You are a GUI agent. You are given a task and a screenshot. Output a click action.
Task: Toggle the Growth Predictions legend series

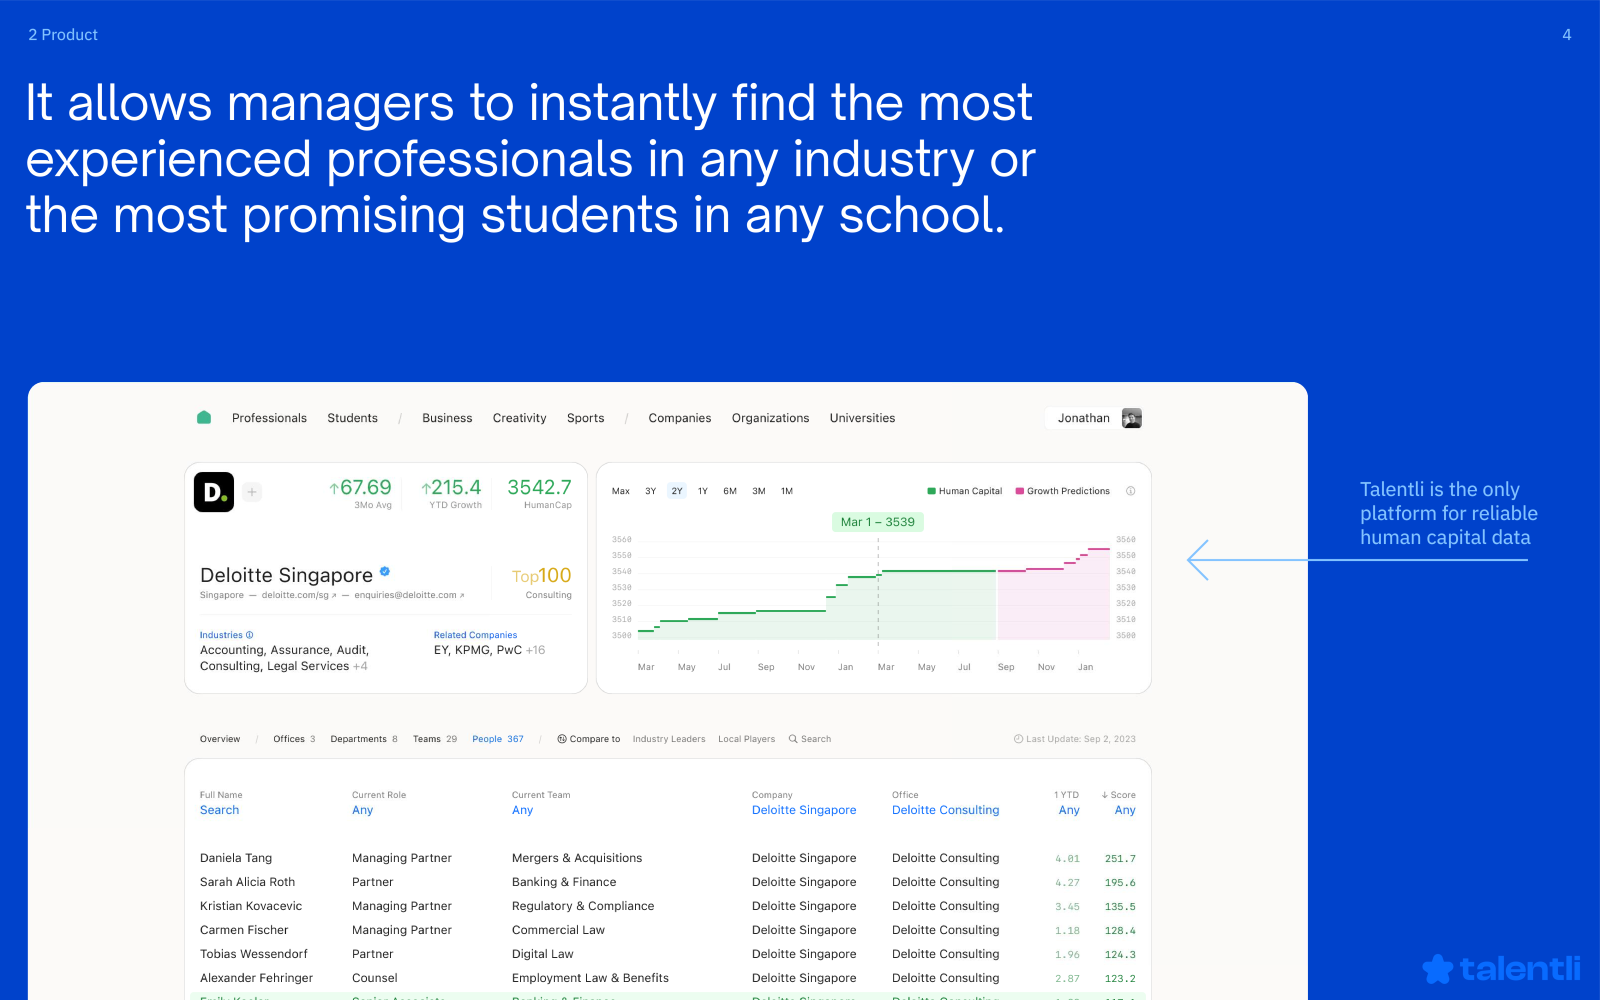click(x=1063, y=491)
